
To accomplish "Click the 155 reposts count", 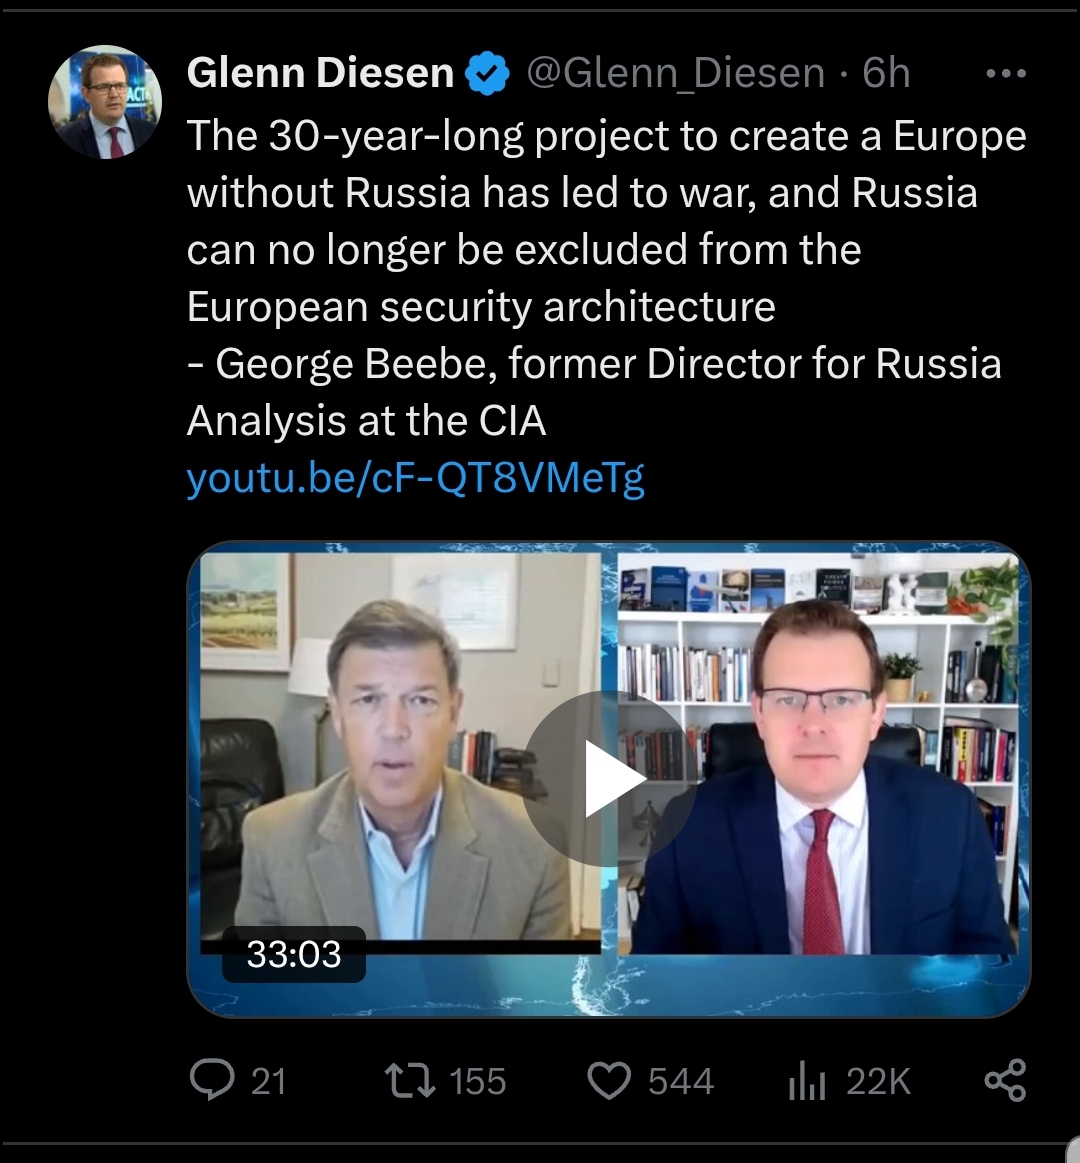I will [477, 1081].
